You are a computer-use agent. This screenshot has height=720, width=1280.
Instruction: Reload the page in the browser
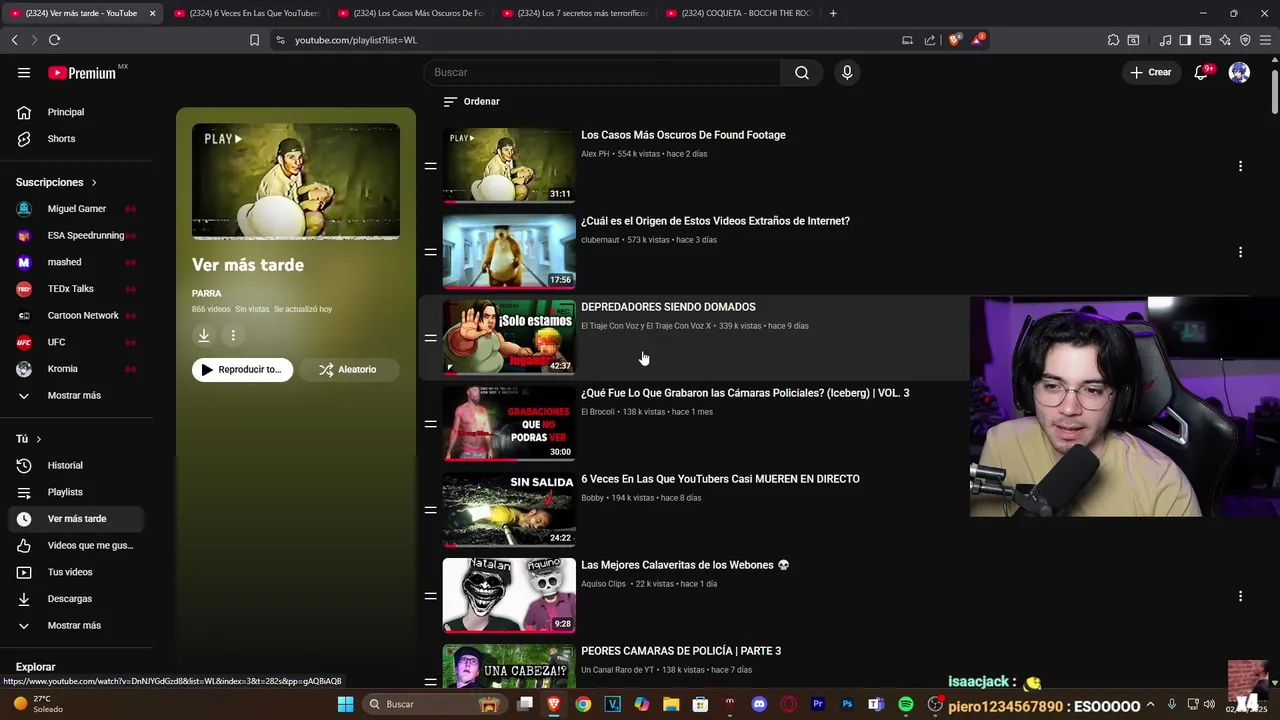(x=54, y=40)
